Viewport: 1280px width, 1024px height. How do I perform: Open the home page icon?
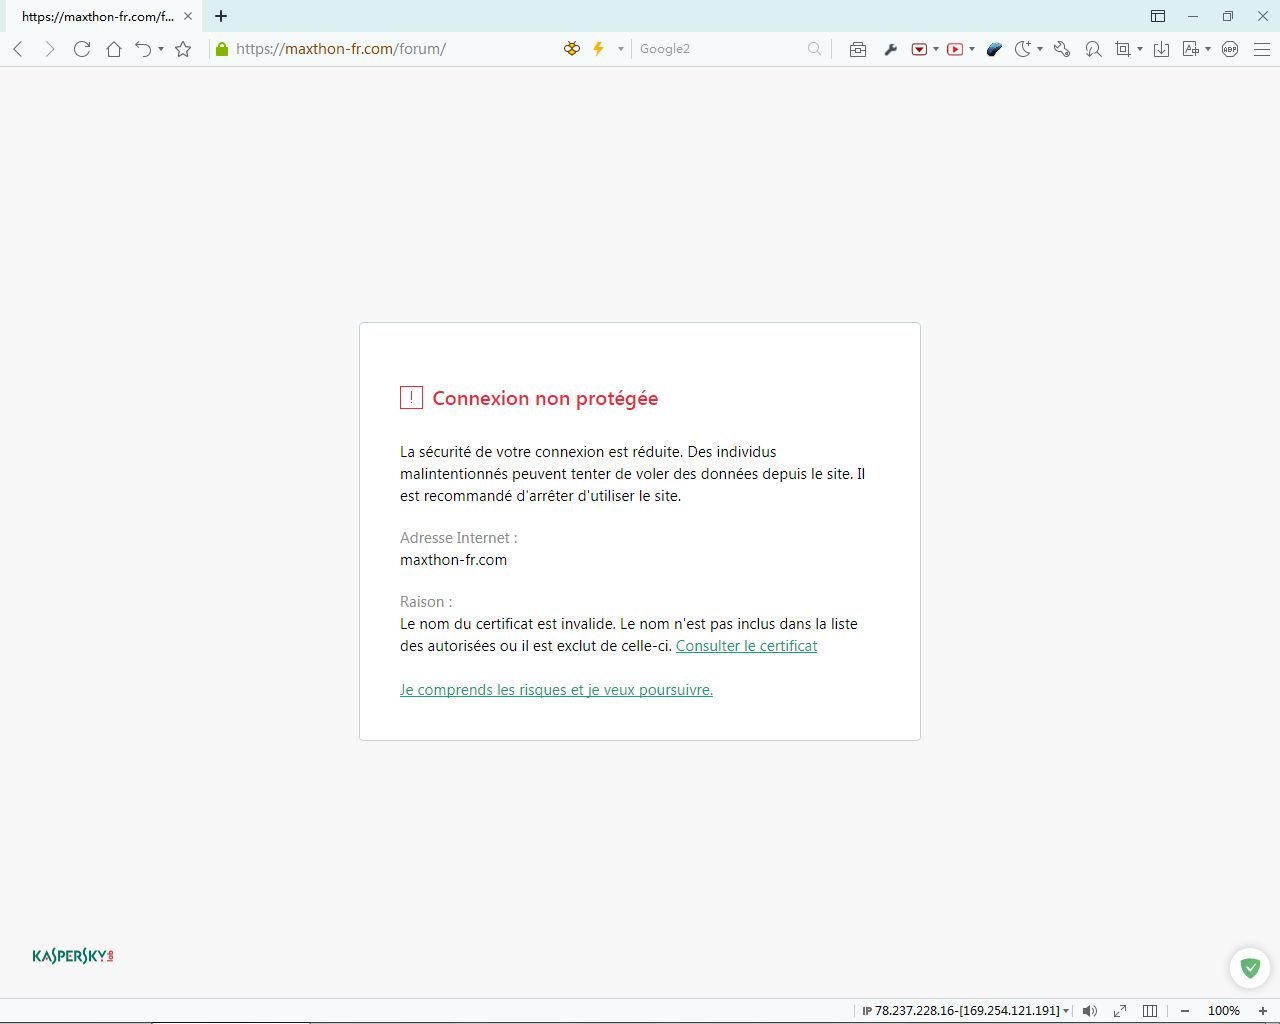(x=114, y=49)
